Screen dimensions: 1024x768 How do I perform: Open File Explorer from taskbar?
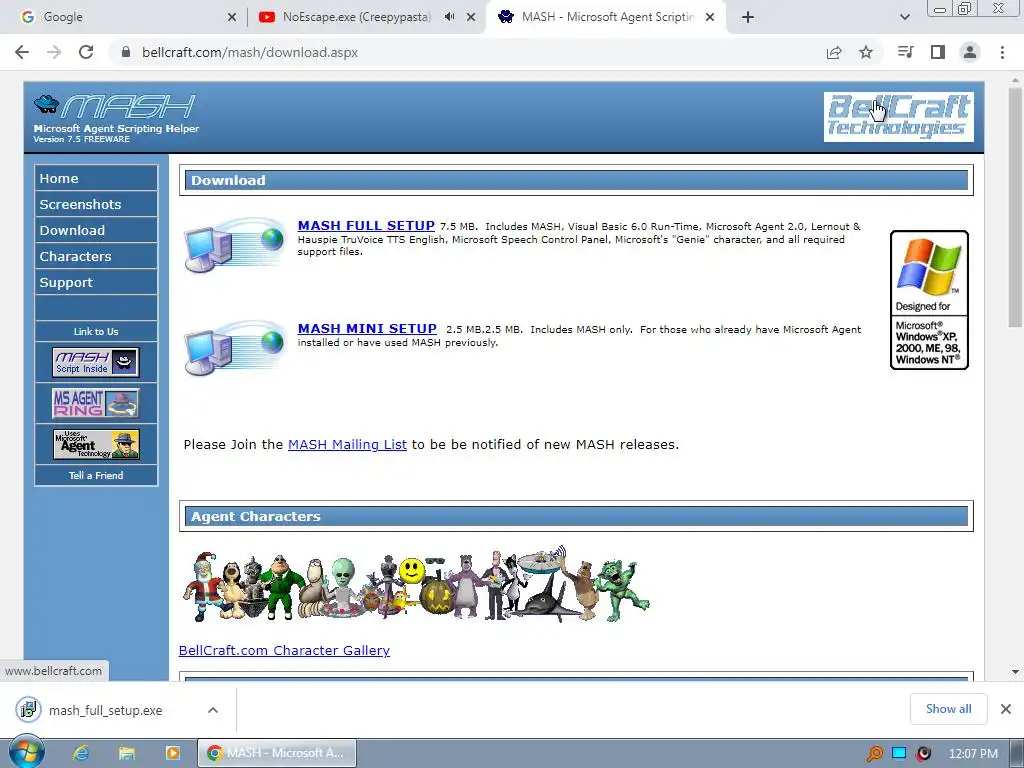coord(127,753)
